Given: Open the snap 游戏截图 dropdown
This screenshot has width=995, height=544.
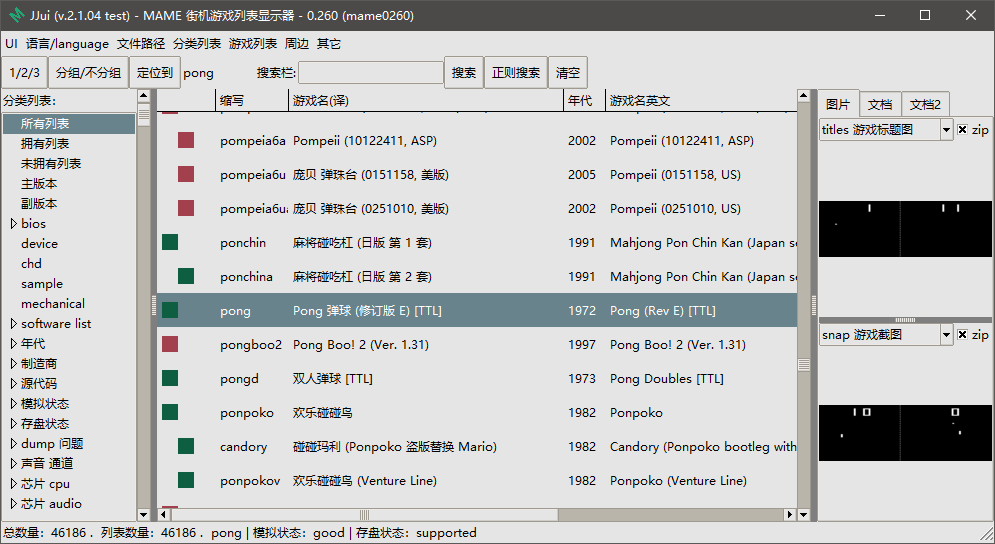Looking at the screenshot, I should click(946, 335).
